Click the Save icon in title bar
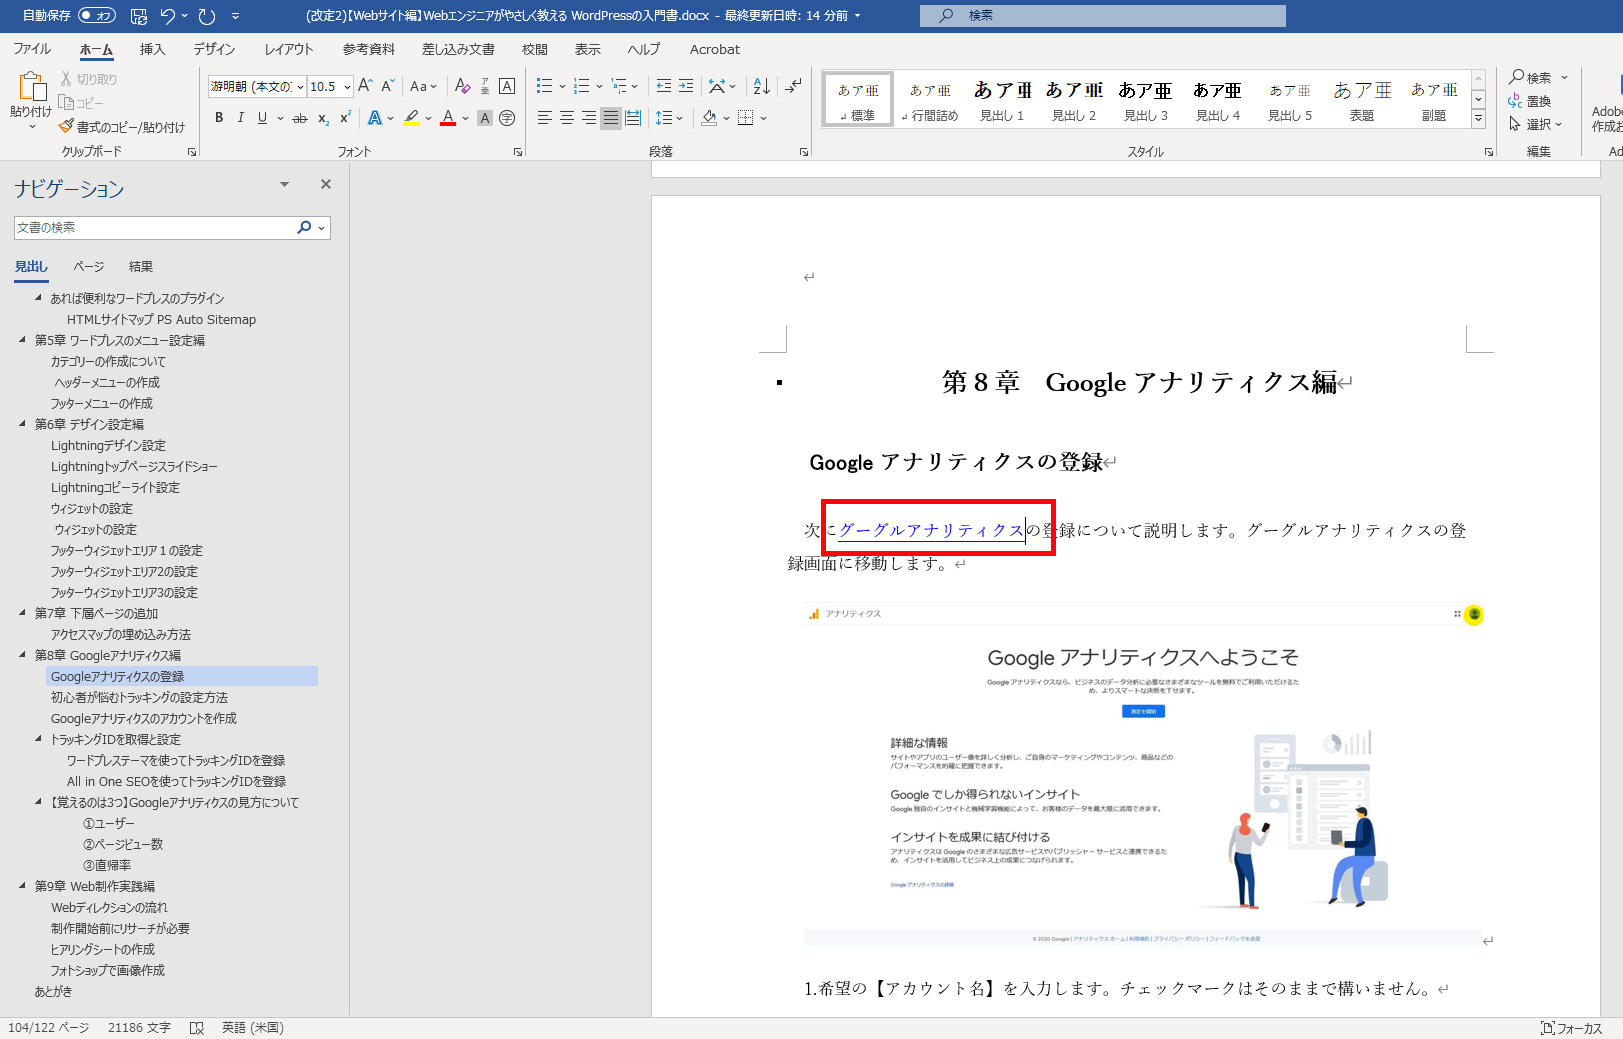1623x1039 pixels. (x=139, y=16)
